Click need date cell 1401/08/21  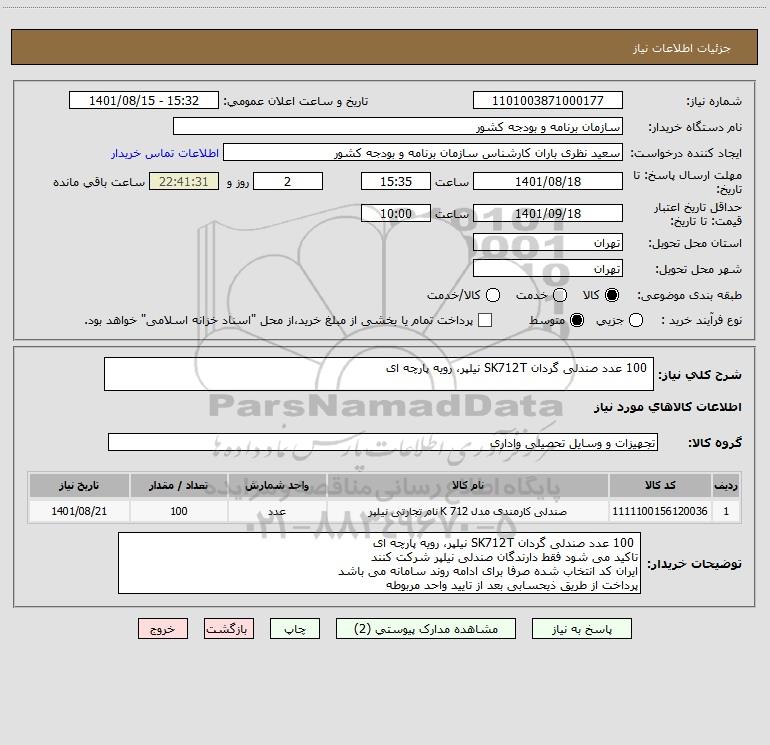point(79,511)
